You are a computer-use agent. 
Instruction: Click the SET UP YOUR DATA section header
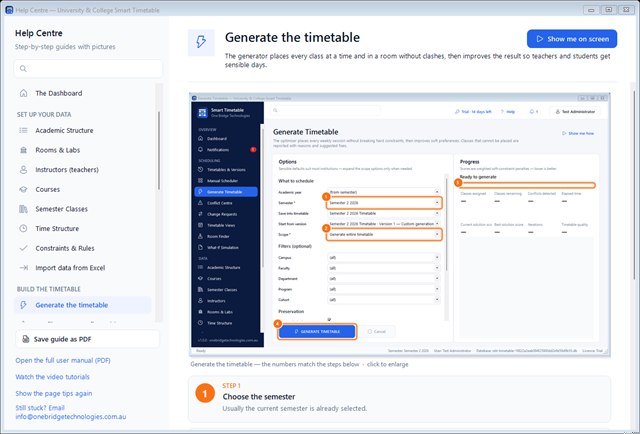[x=44, y=114]
